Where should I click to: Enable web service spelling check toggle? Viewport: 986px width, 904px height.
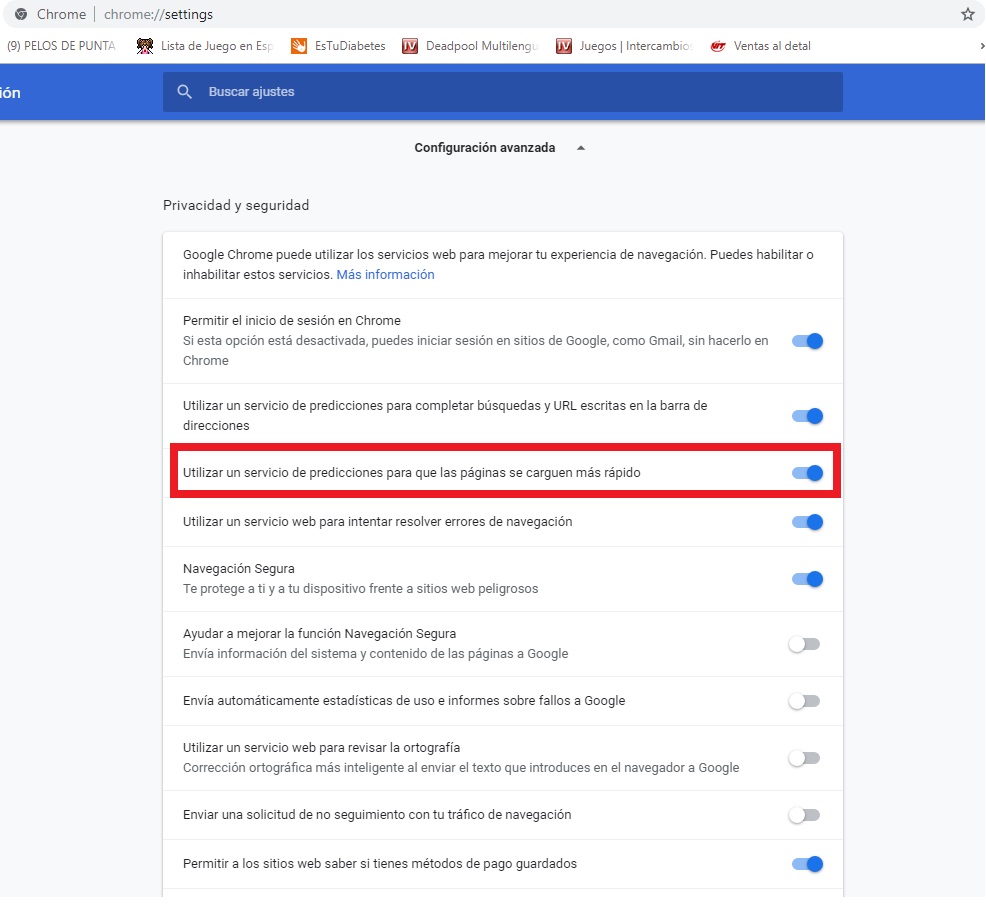(804, 758)
